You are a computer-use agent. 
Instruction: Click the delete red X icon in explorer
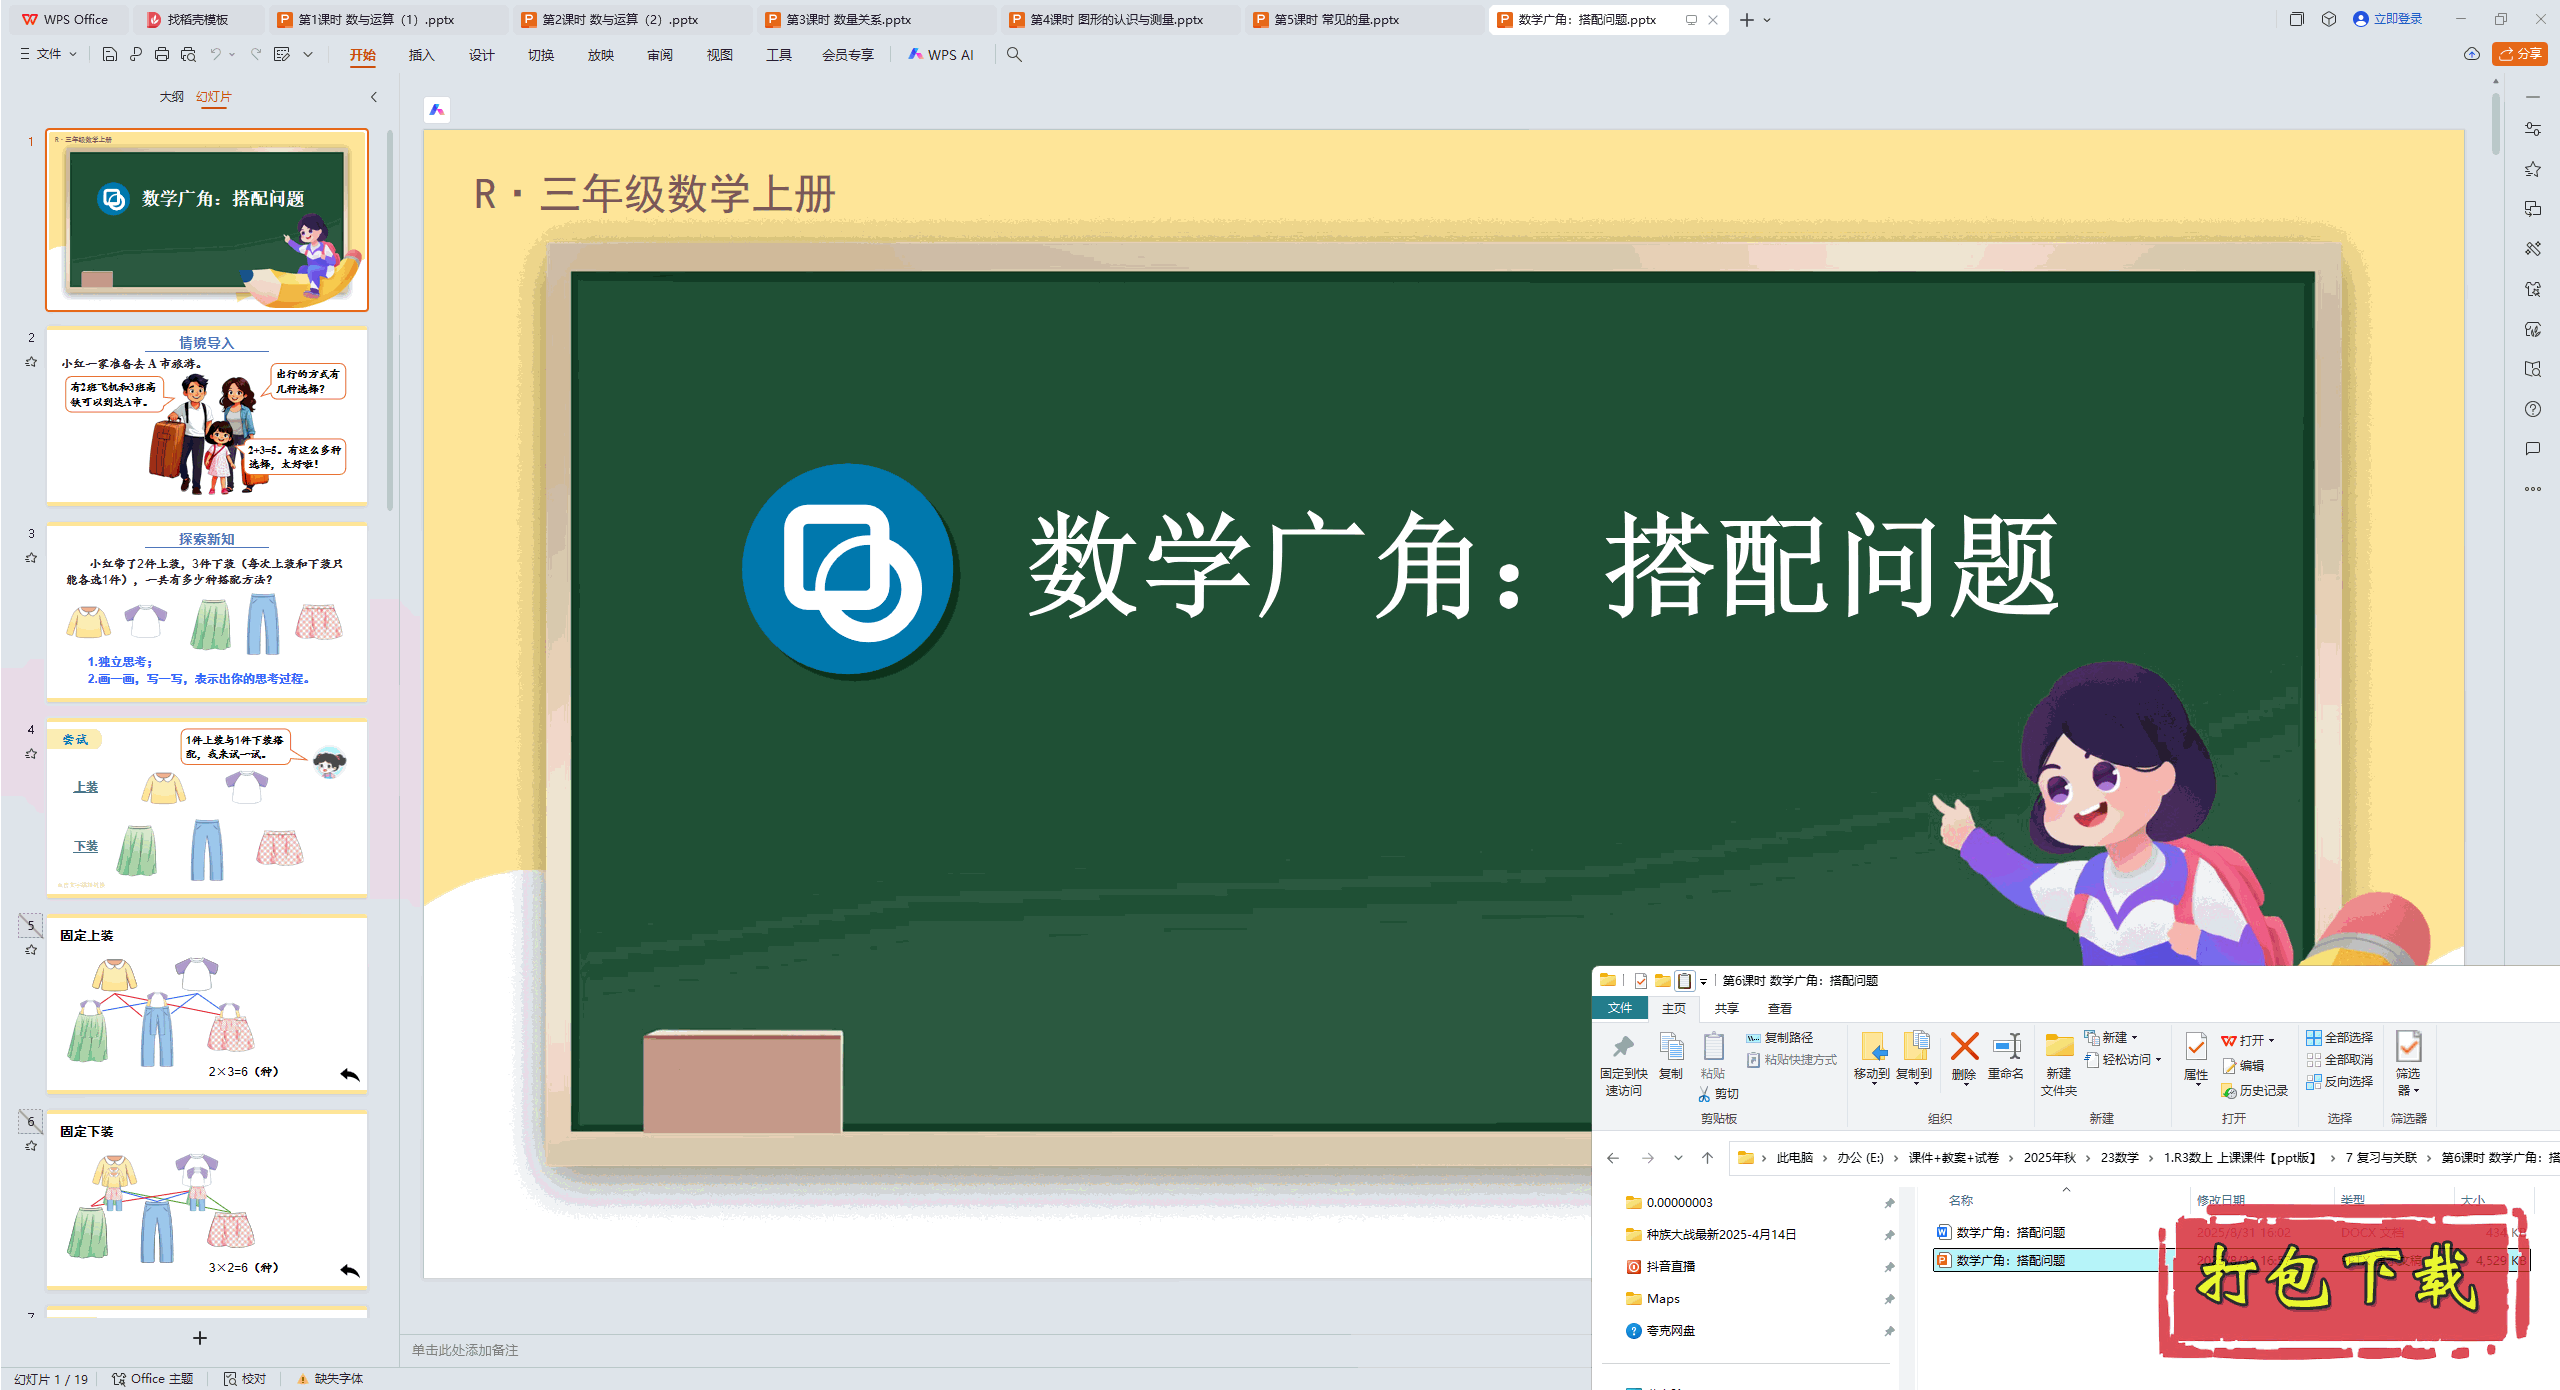(x=1964, y=1048)
